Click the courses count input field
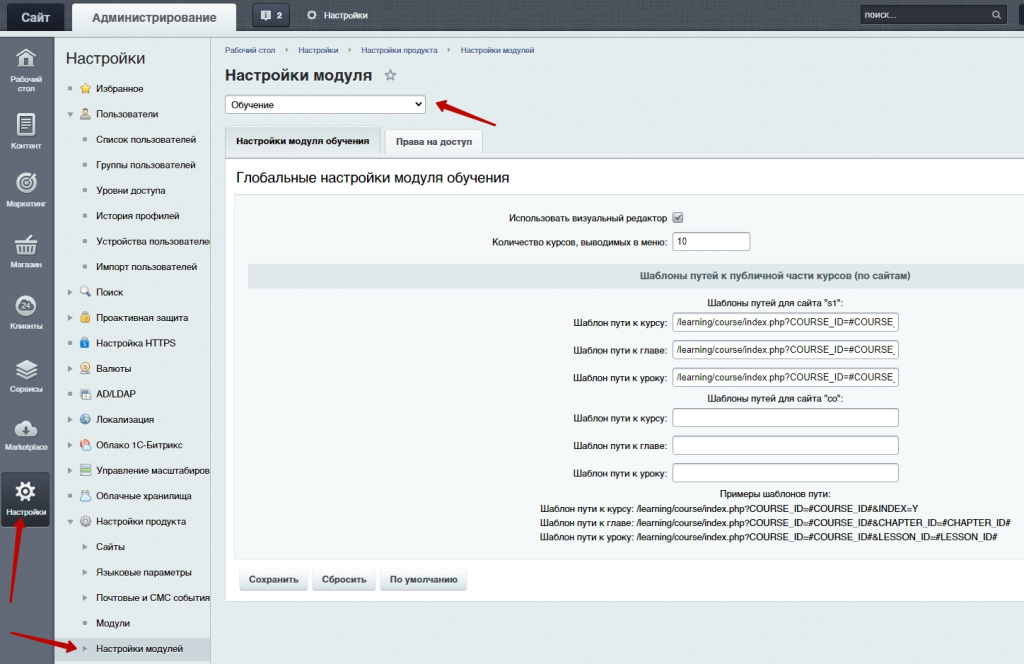Image resolution: width=1024 pixels, height=664 pixels. tap(711, 242)
